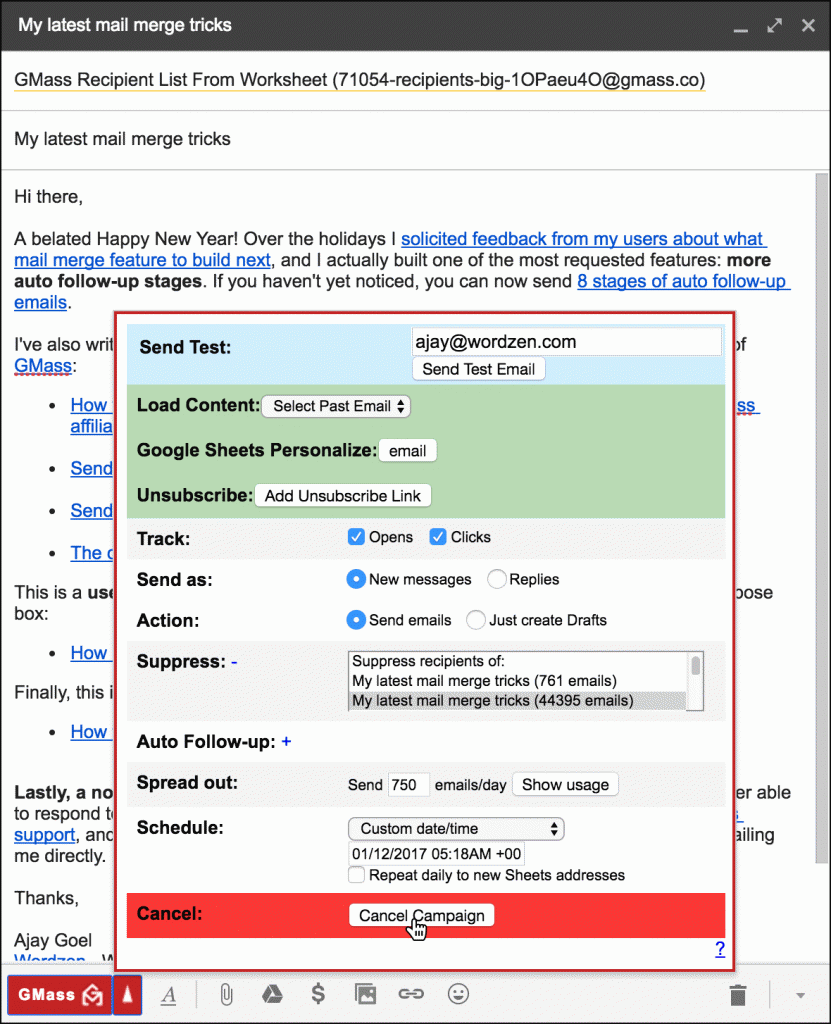Expand Auto Follow-up with plus sign

pyautogui.click(x=286, y=742)
